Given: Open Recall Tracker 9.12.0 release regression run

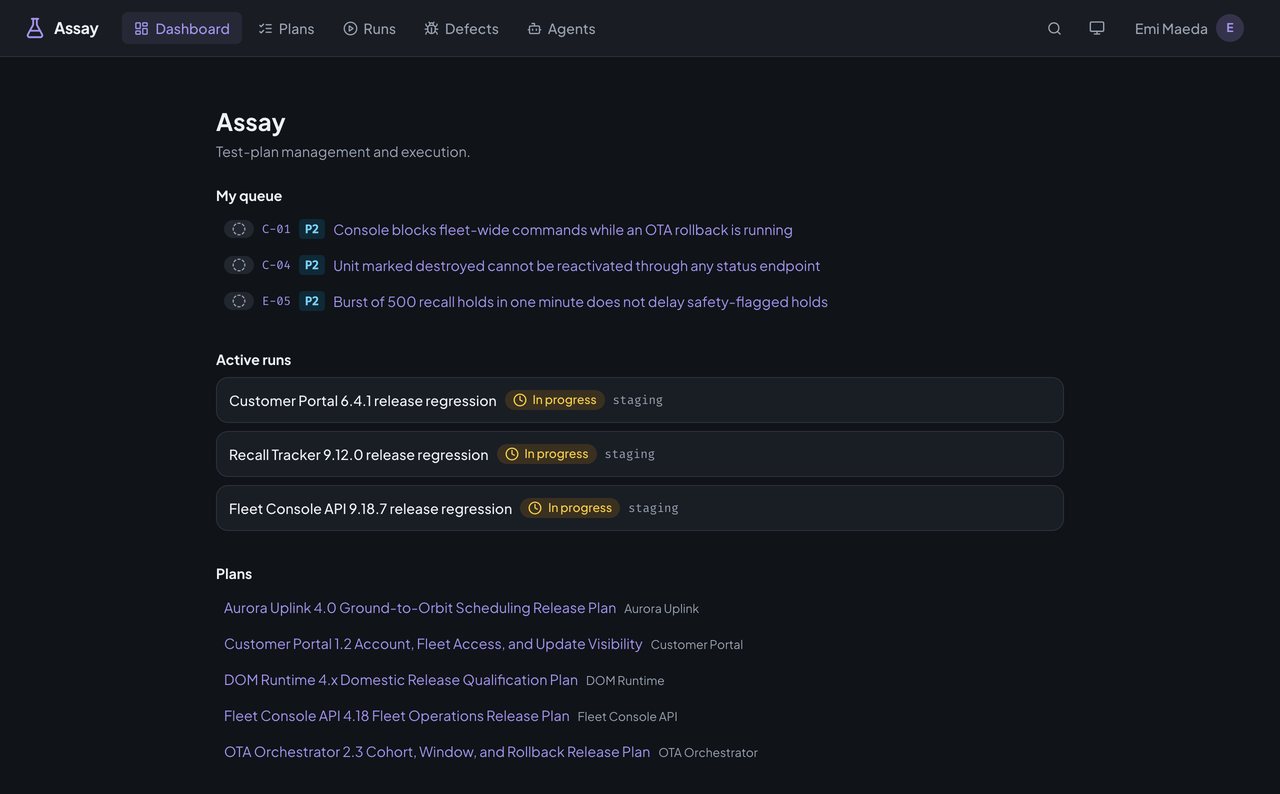Looking at the screenshot, I should click(x=359, y=454).
